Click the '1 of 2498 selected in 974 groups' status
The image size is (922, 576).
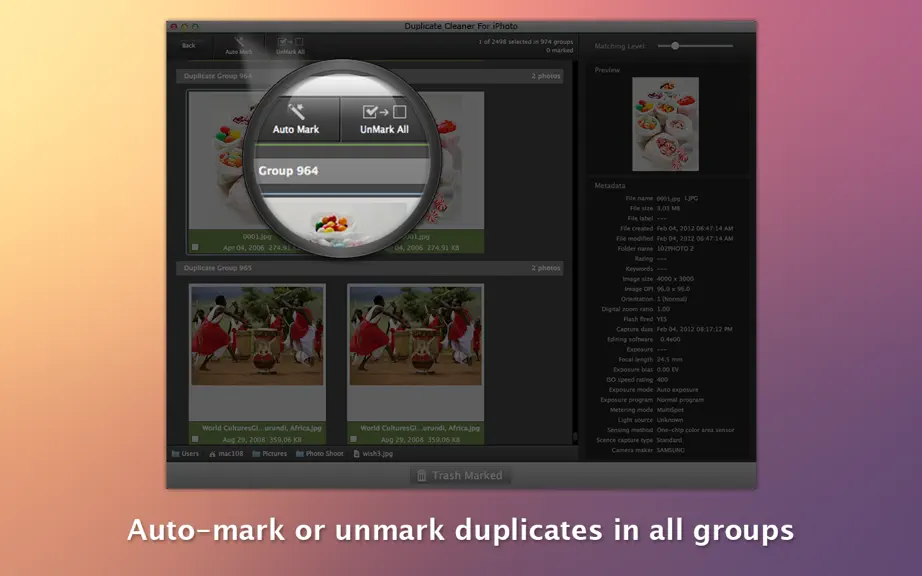tap(526, 42)
